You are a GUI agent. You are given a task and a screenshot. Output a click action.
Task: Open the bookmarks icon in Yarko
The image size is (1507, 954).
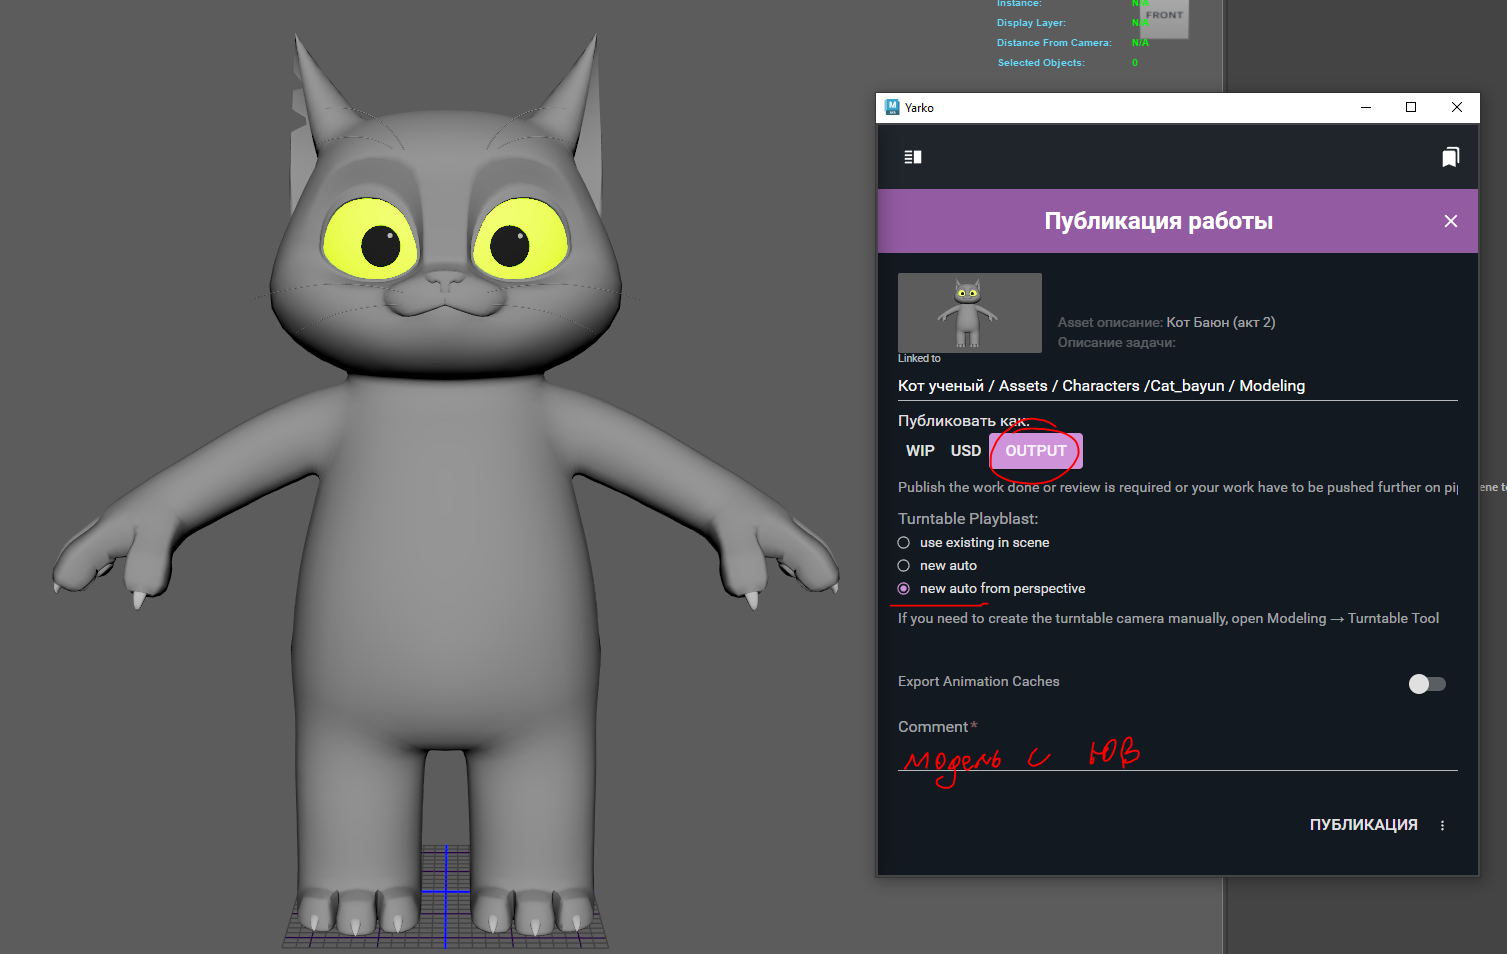[1450, 157]
